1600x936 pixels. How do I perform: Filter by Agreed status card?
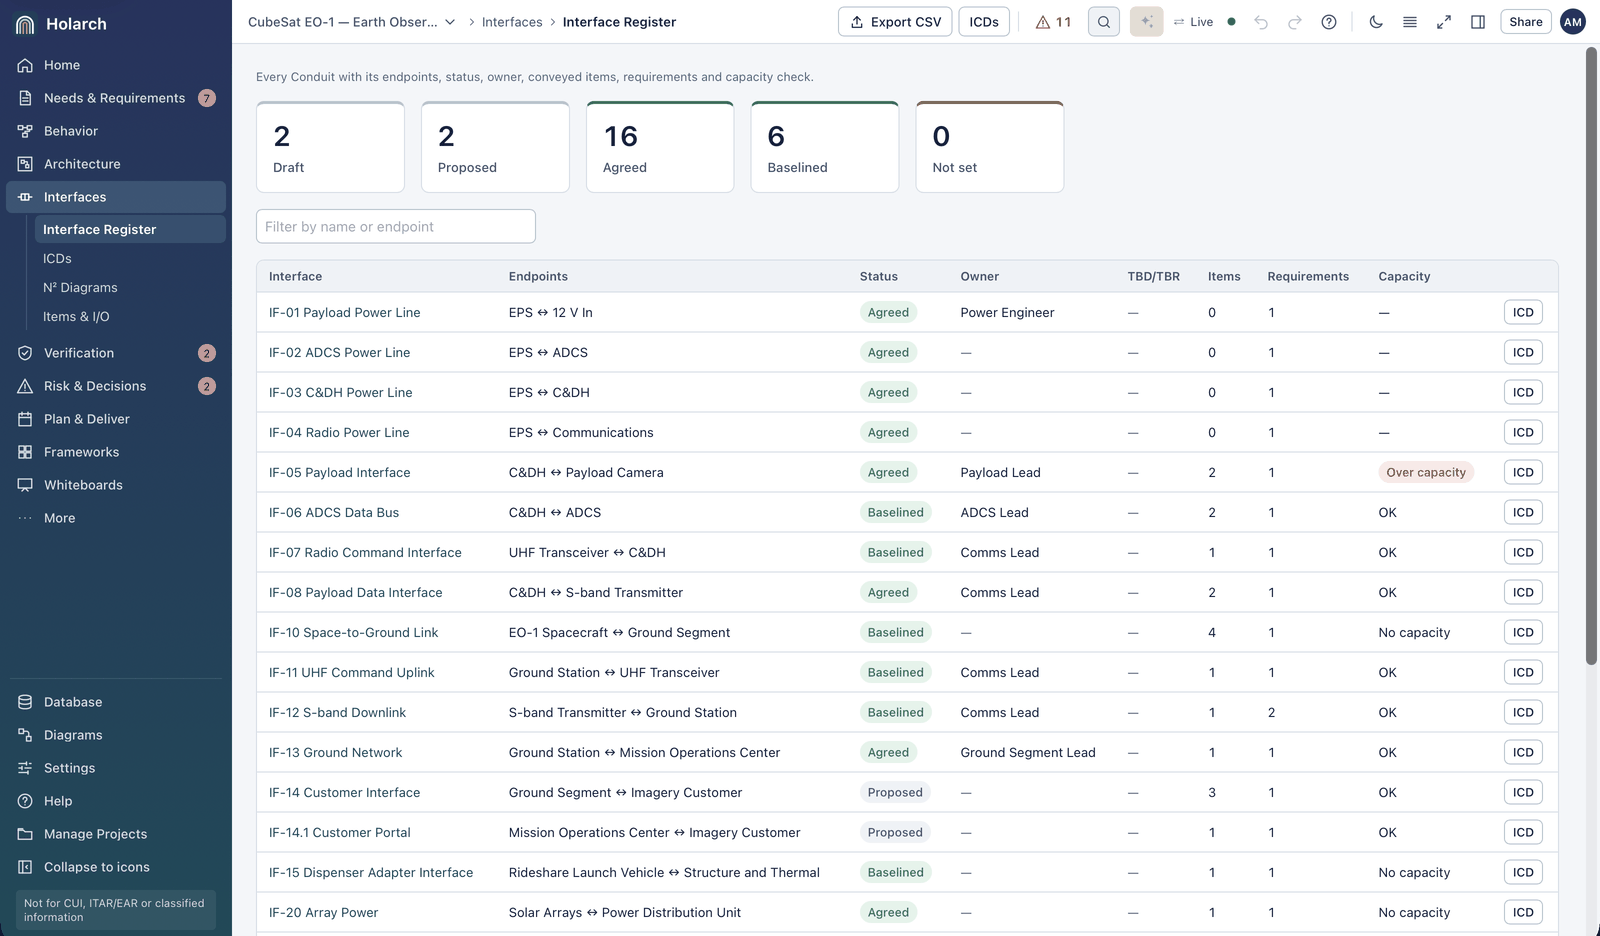[660, 147]
